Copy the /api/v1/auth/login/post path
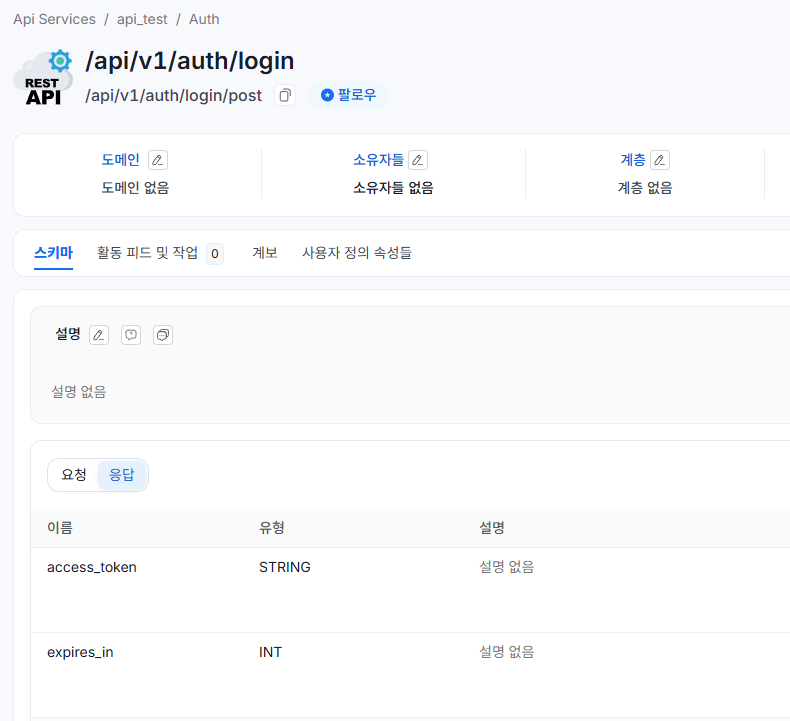The image size is (790, 721). coord(285,95)
